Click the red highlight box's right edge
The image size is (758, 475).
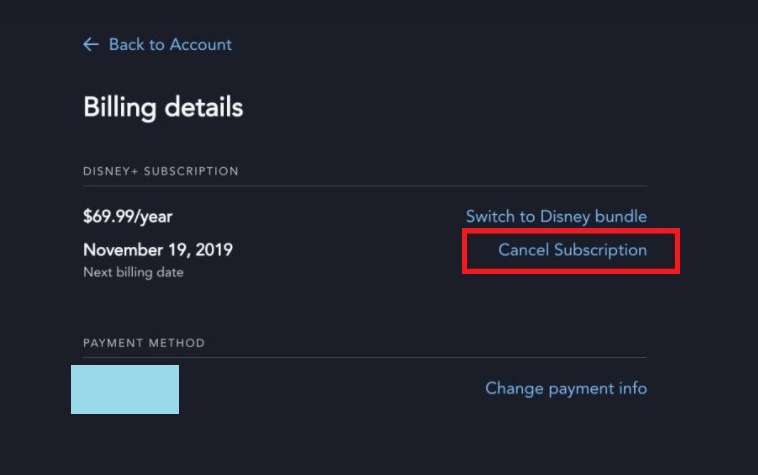click(678, 250)
